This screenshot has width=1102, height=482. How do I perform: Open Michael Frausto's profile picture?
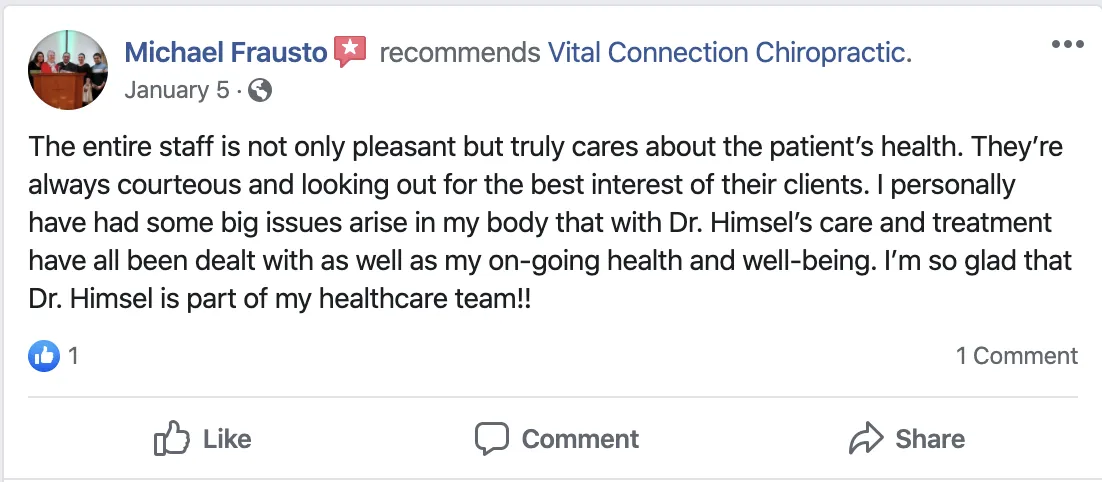69,69
